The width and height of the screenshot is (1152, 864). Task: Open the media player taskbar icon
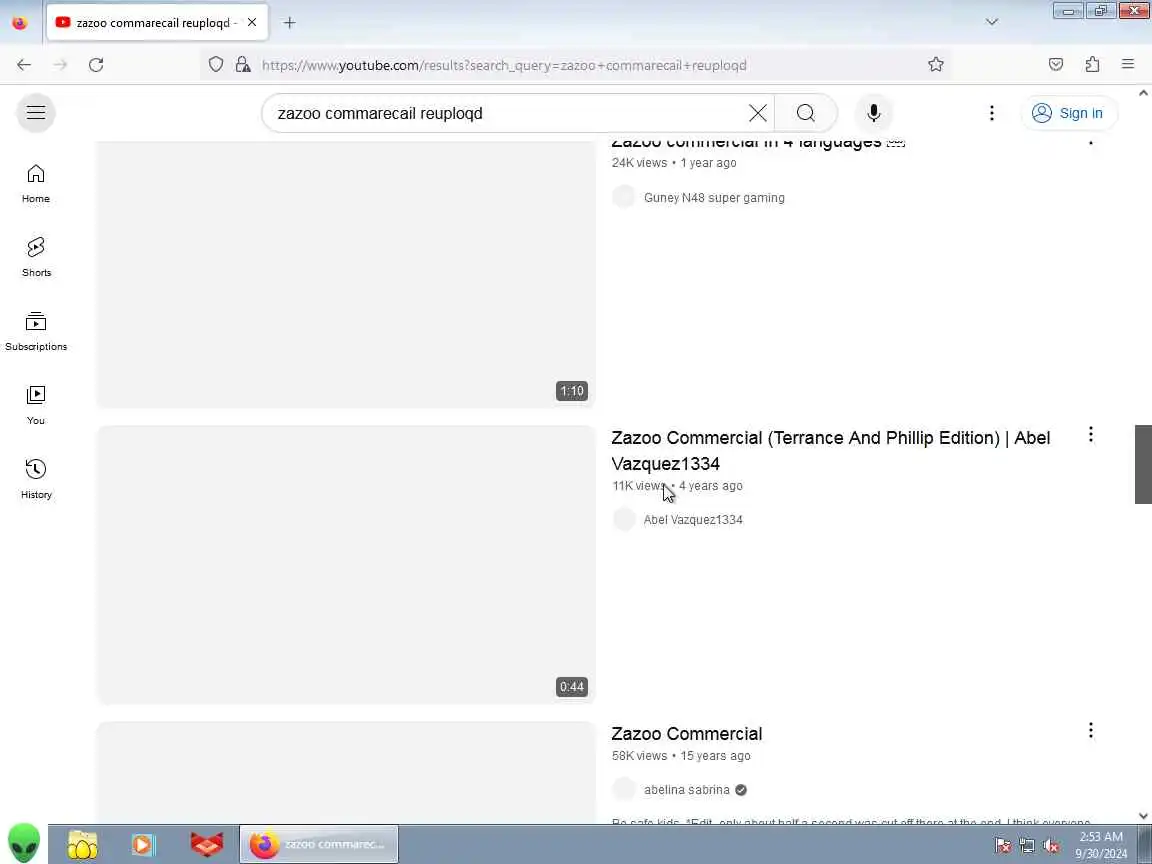point(143,844)
